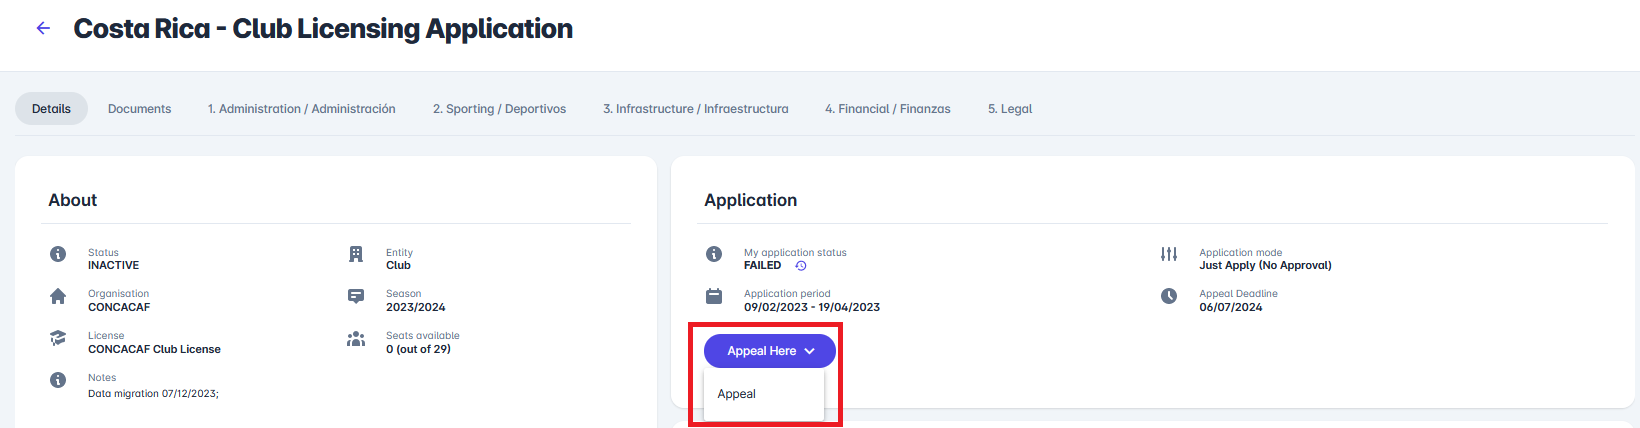Click the My application status info icon
Image resolution: width=1640 pixels, height=428 pixels.
pos(714,254)
